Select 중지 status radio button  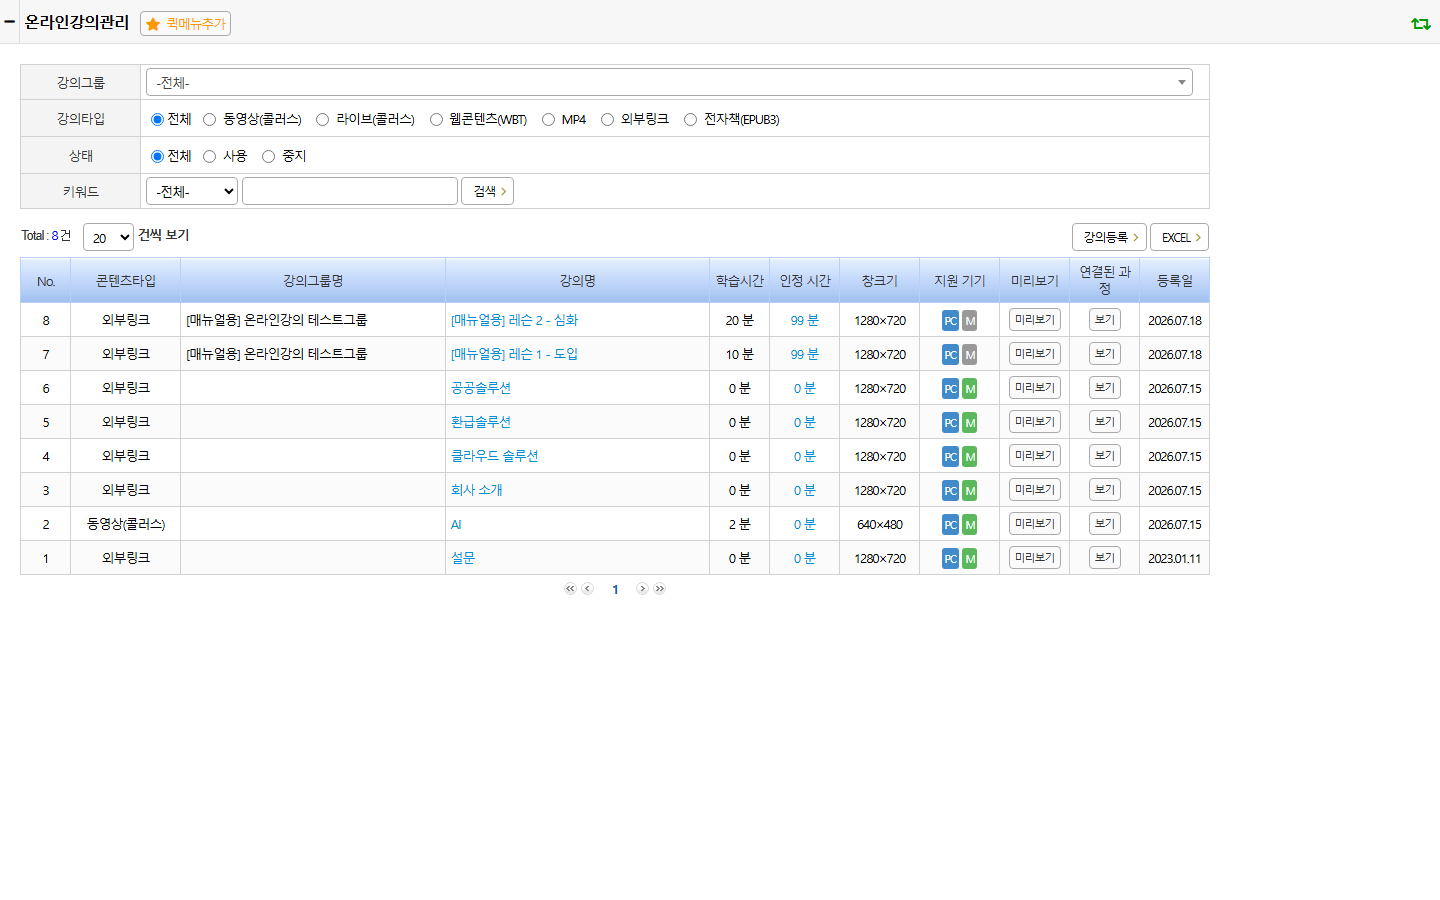pos(268,157)
